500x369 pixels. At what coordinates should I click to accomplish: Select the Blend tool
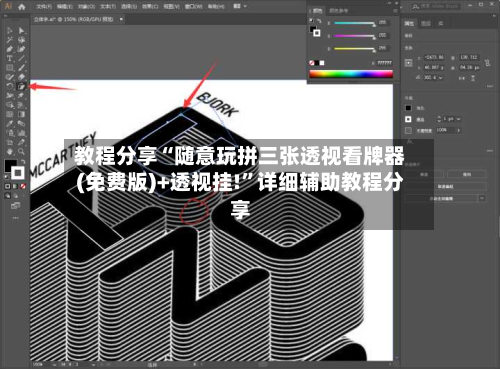click(21, 124)
